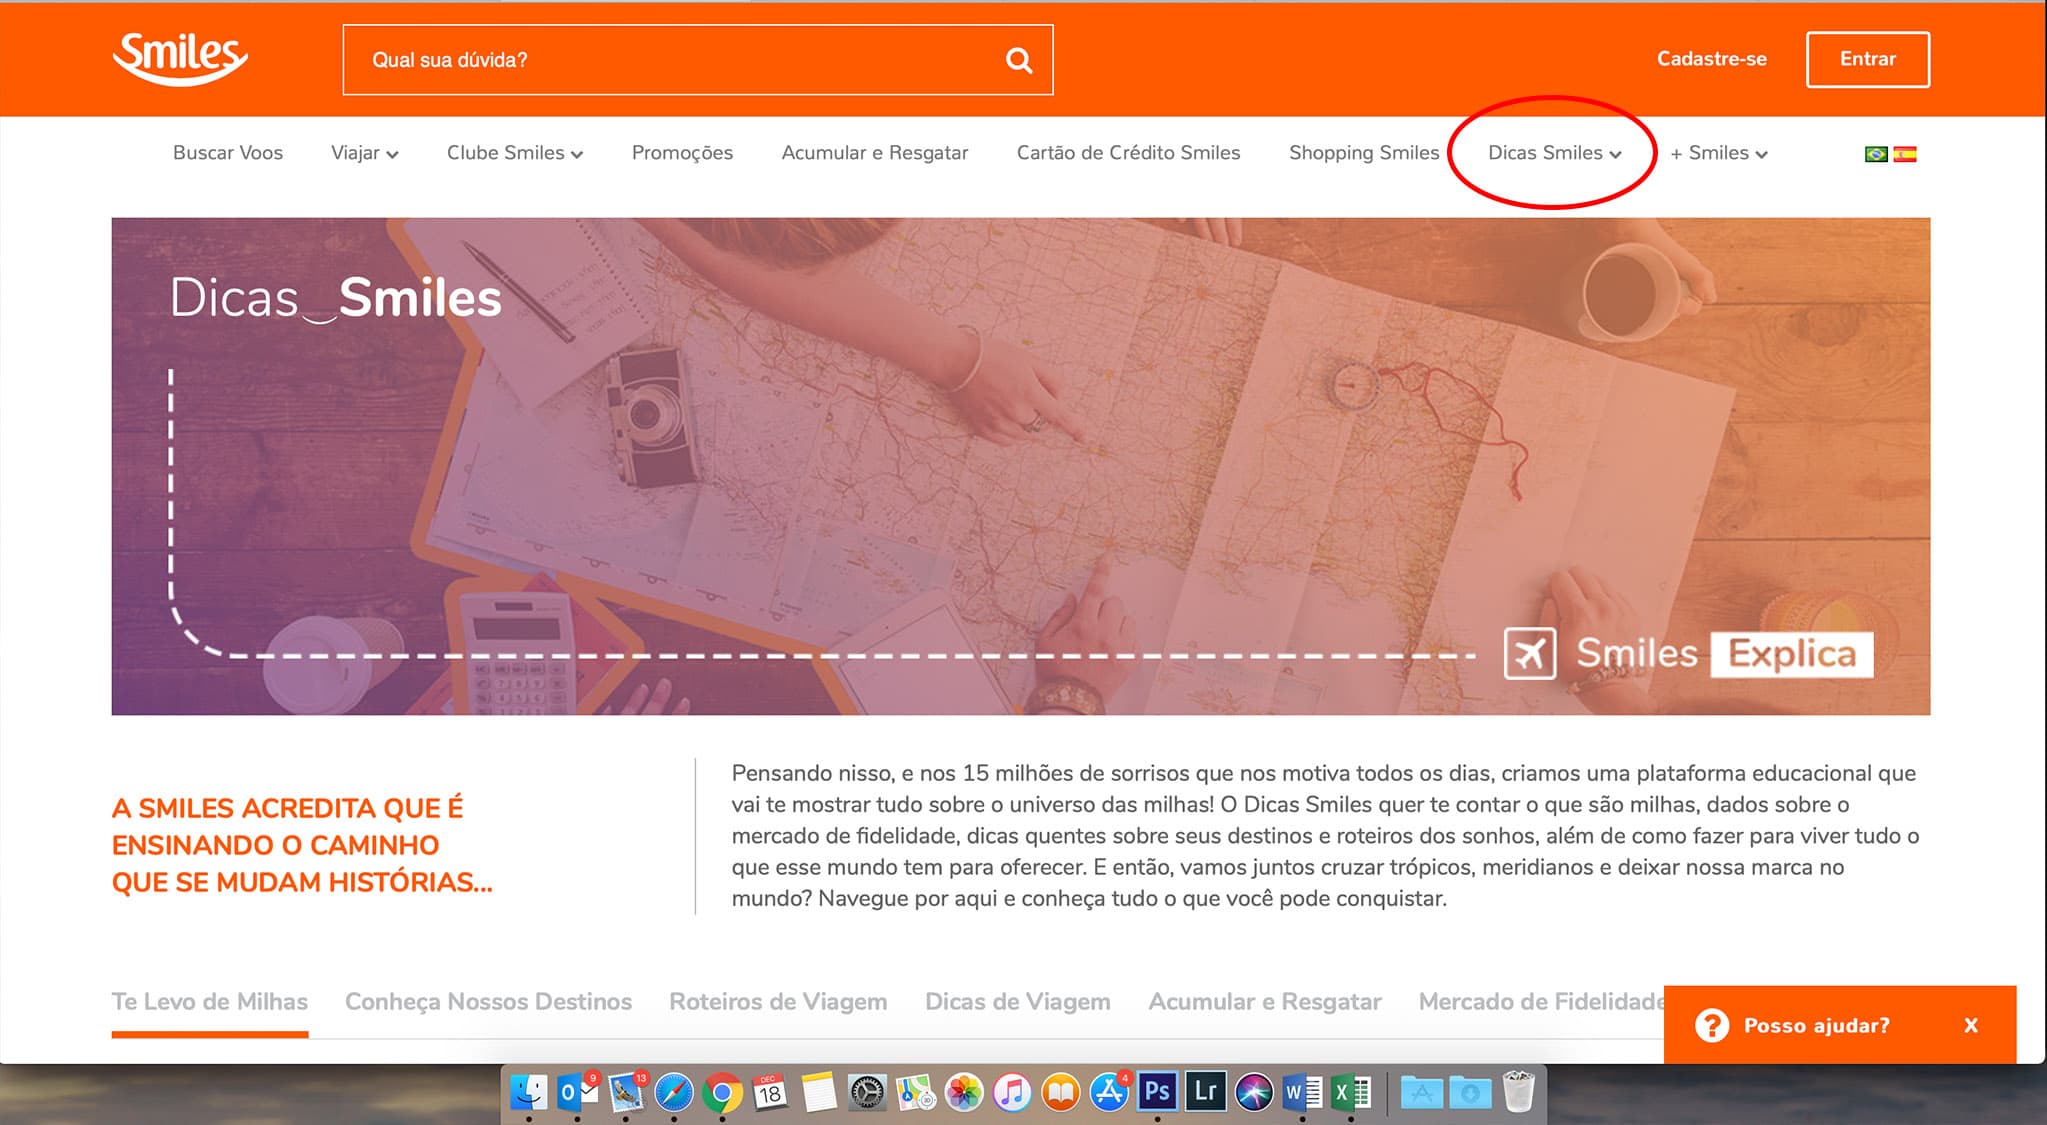Switch to Mercado de Fidelidade tab
The width and height of the screenshot is (2047, 1125).
coord(1541,1002)
